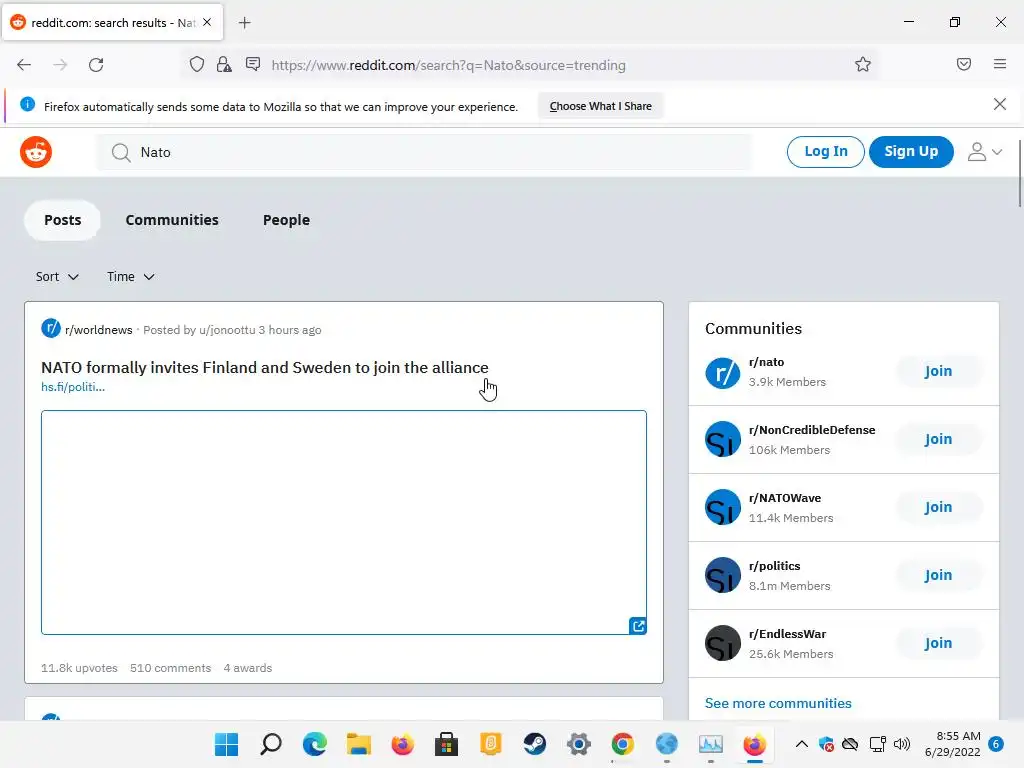Image resolution: width=1024 pixels, height=768 pixels.
Task: Click the 4 awards text
Action: 248,668
